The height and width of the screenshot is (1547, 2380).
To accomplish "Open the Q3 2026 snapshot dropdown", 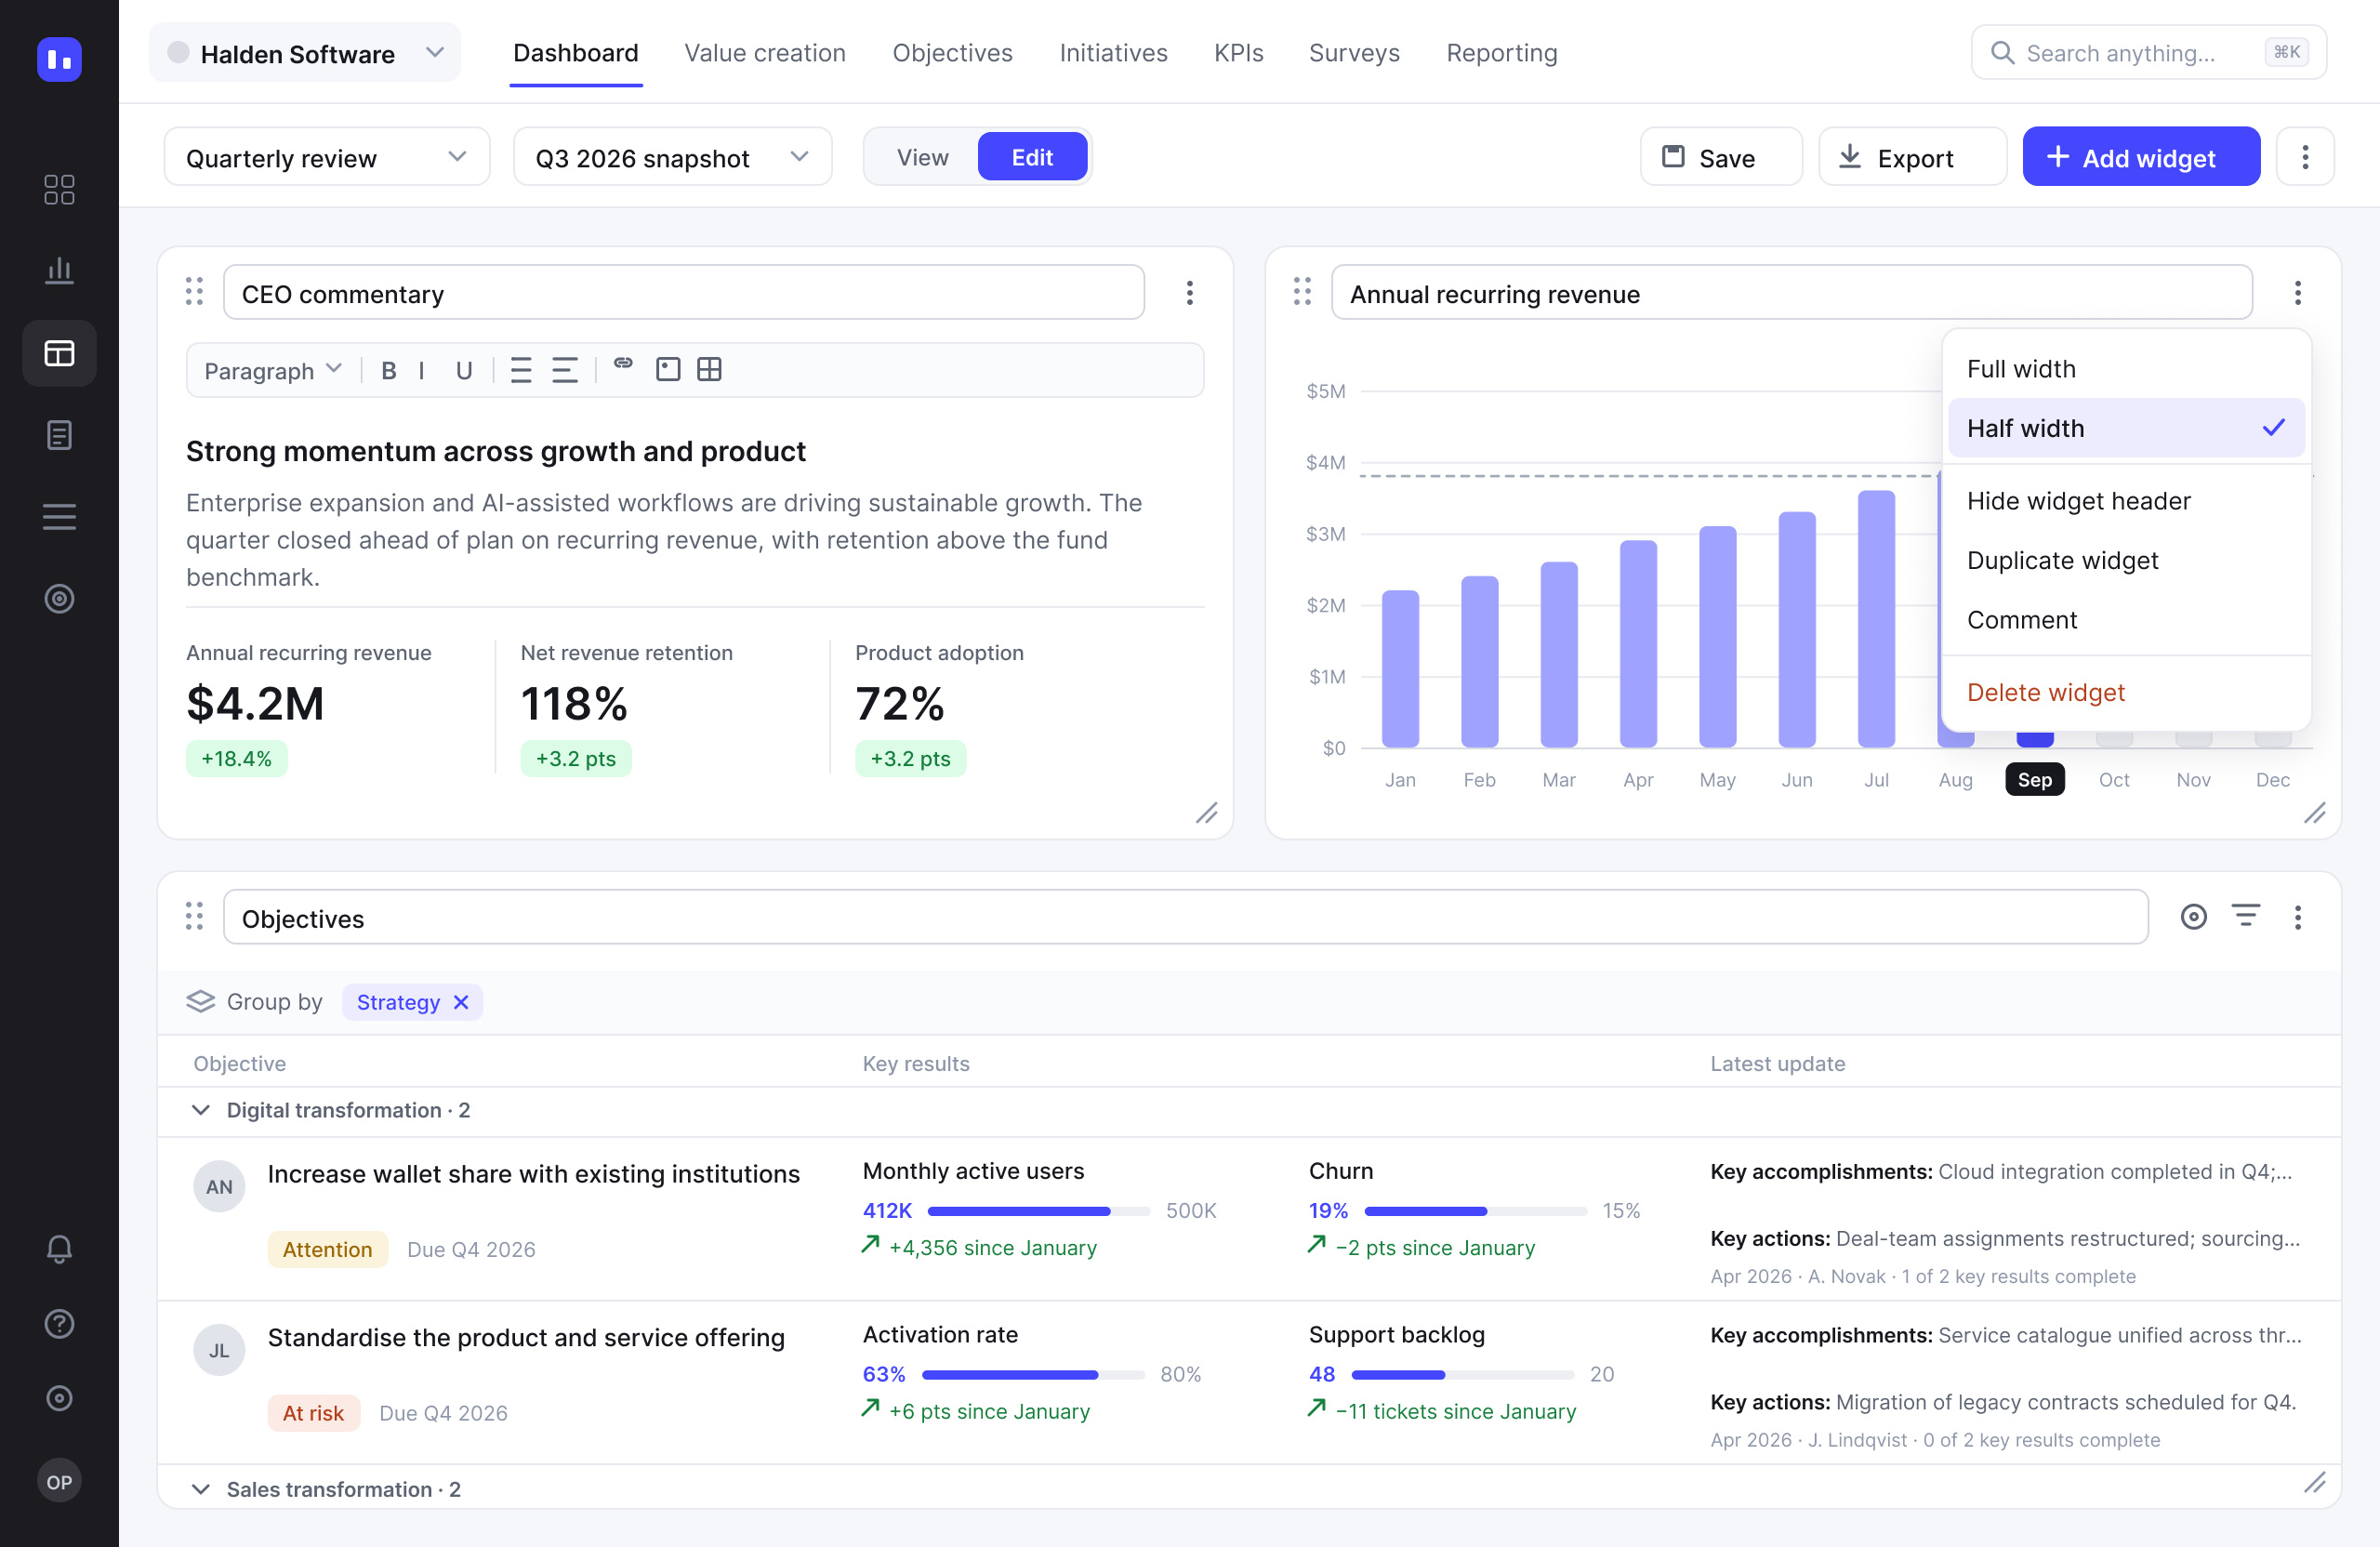I will pos(672,157).
